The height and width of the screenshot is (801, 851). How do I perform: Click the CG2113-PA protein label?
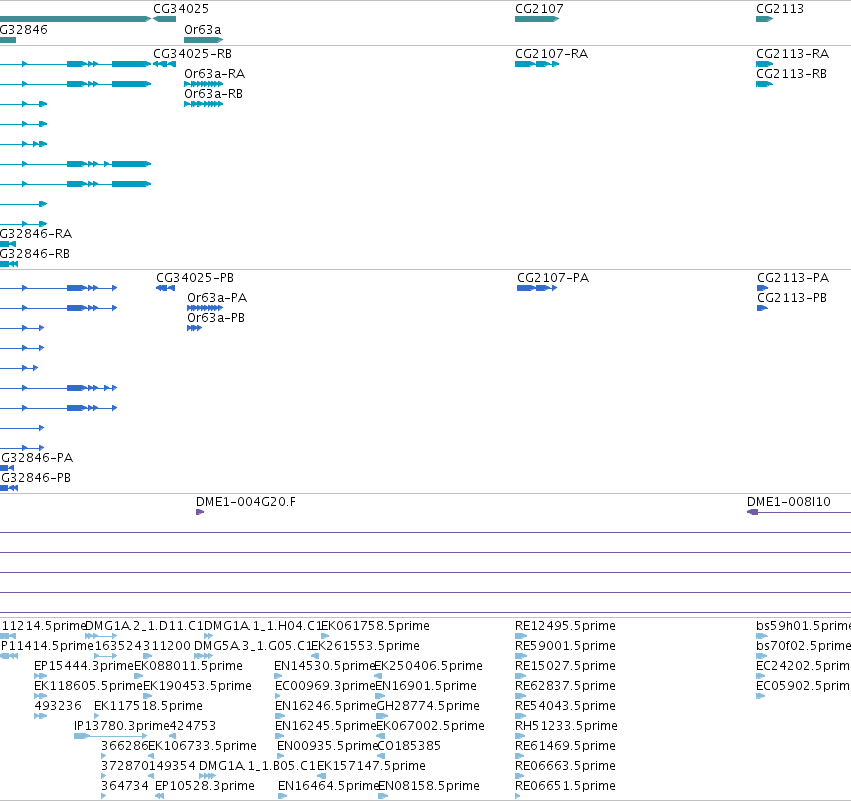(x=793, y=277)
